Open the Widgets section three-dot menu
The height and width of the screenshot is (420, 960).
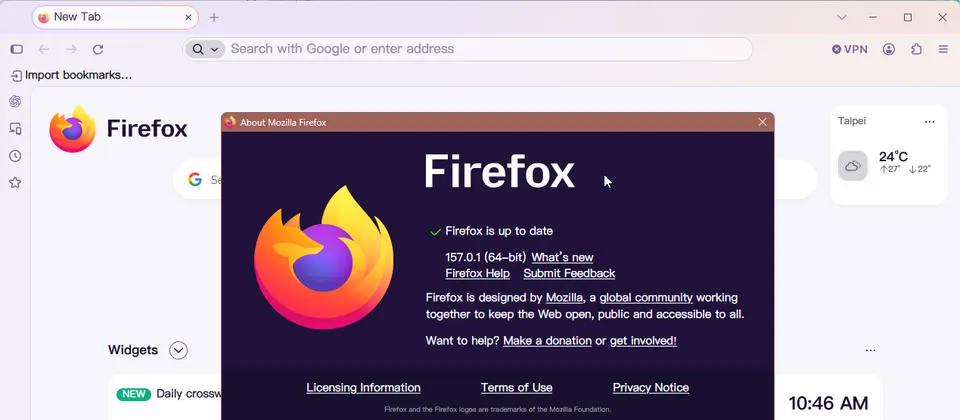click(x=870, y=350)
